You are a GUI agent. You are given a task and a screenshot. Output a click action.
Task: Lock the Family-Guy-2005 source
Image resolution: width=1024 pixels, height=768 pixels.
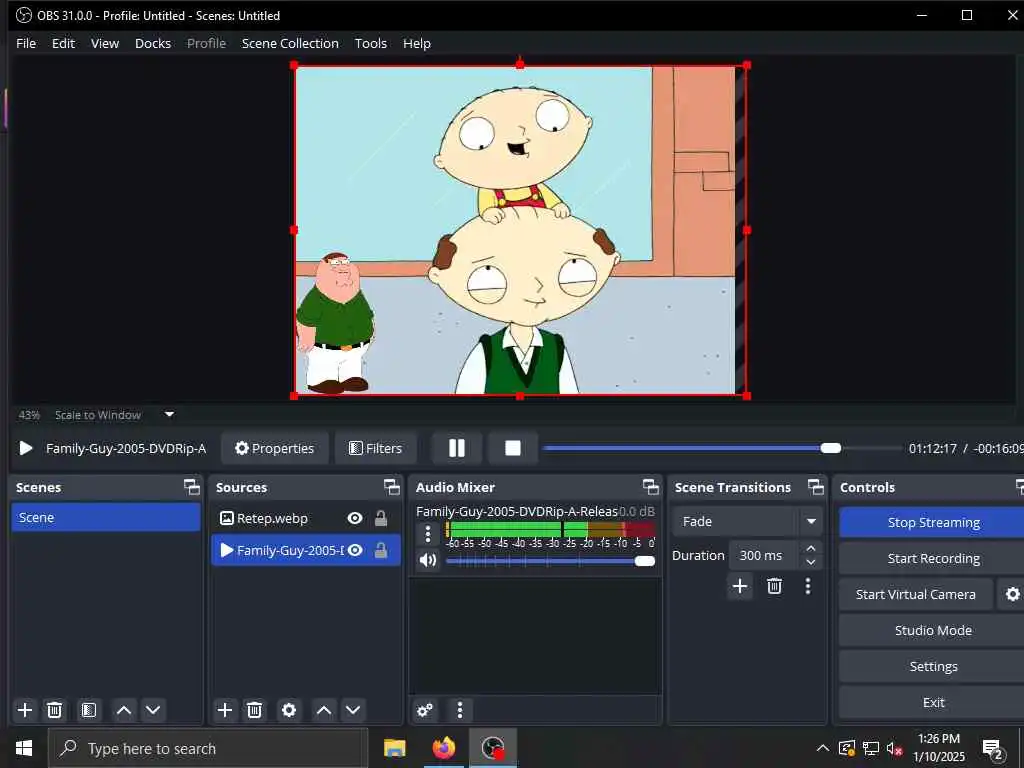381,551
